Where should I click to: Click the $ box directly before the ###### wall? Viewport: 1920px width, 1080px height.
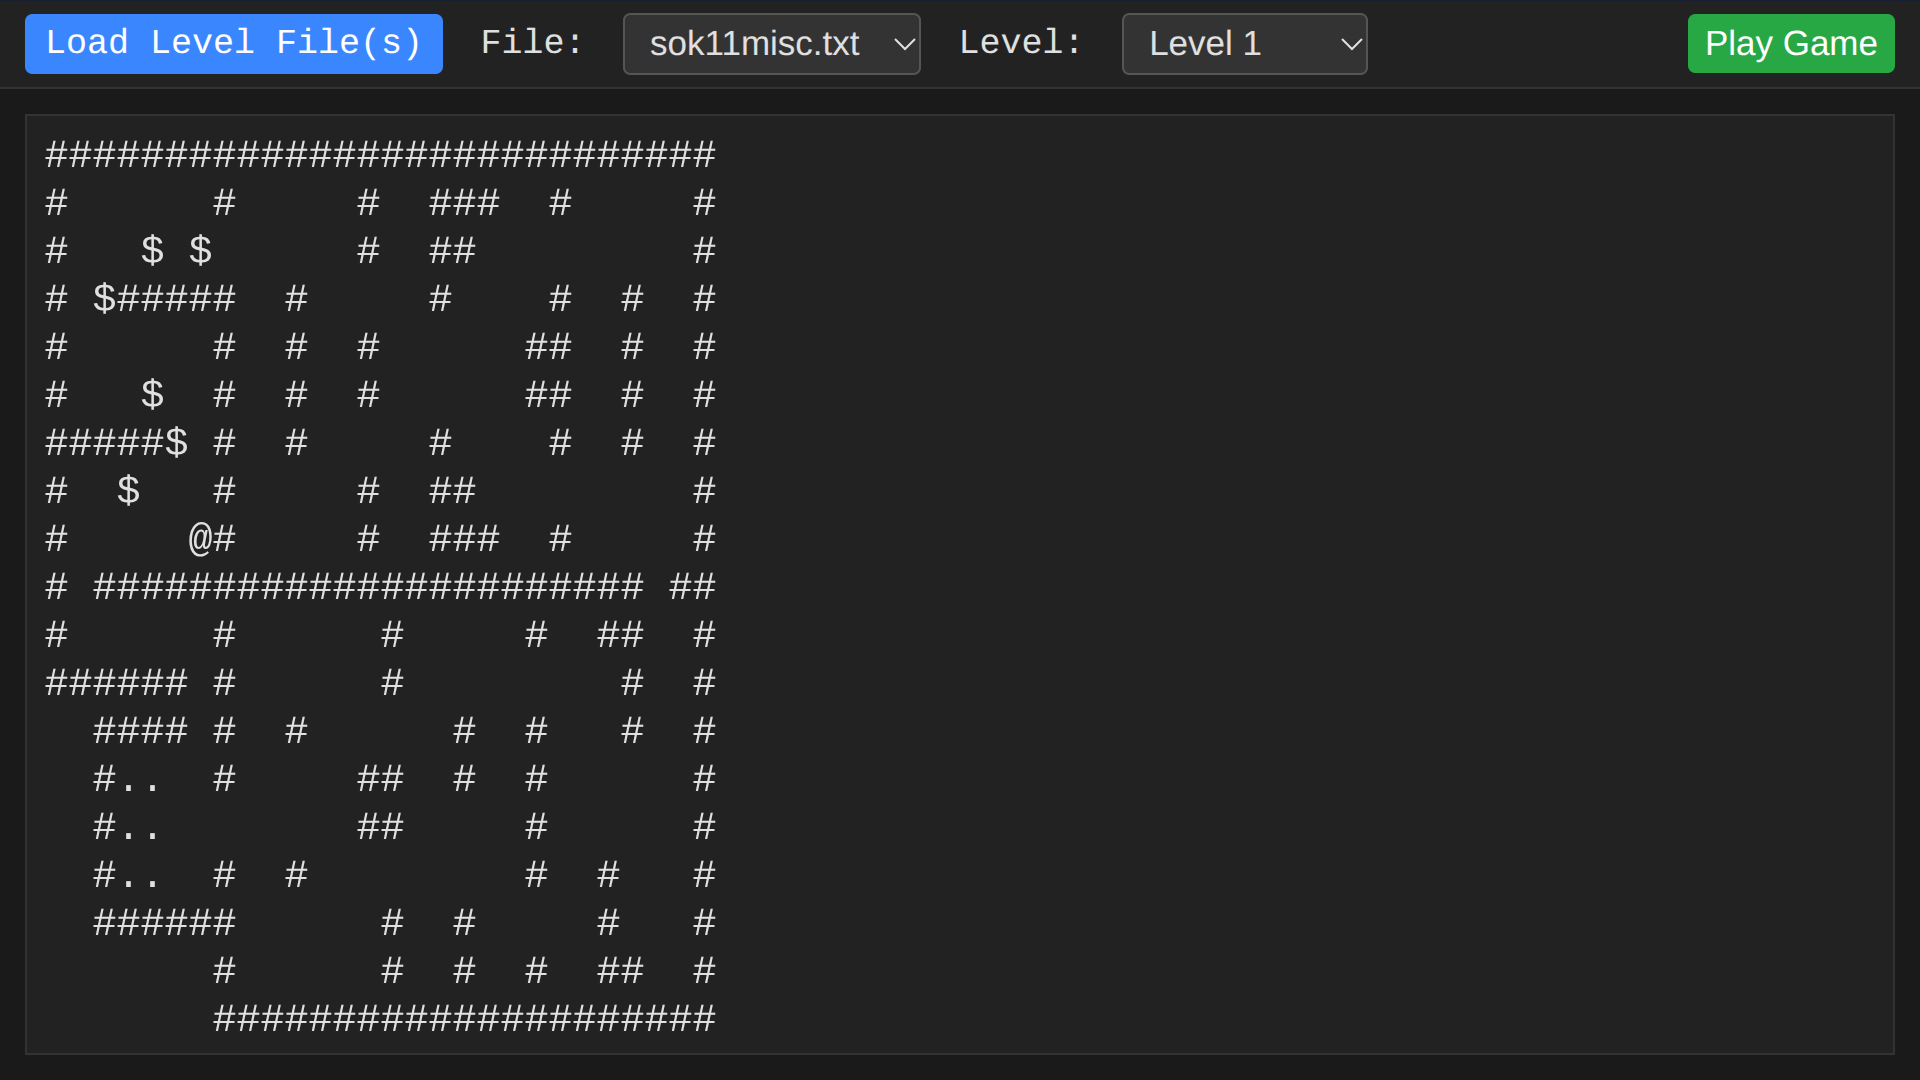(104, 299)
